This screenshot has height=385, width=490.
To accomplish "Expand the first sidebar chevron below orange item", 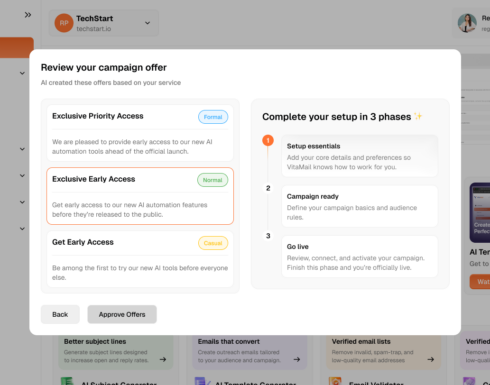I will 22,73.
